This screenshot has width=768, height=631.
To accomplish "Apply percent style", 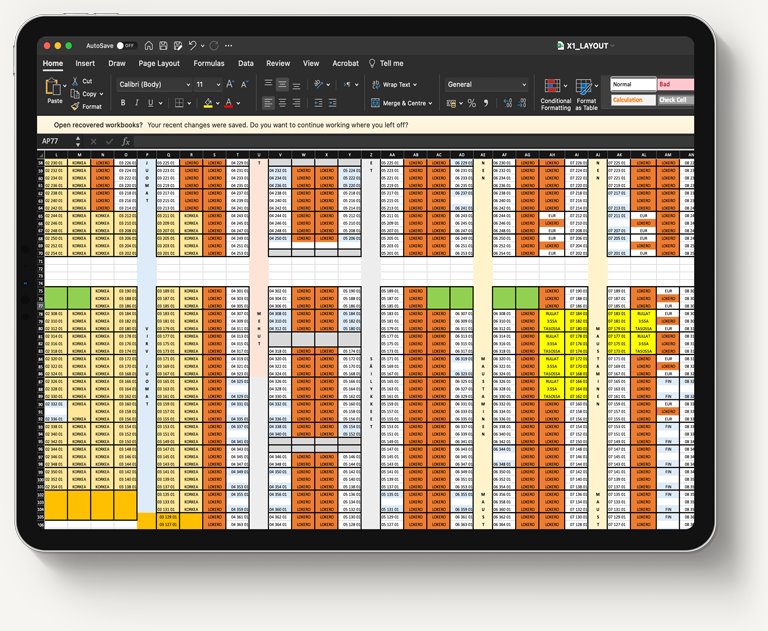I will click(x=472, y=103).
